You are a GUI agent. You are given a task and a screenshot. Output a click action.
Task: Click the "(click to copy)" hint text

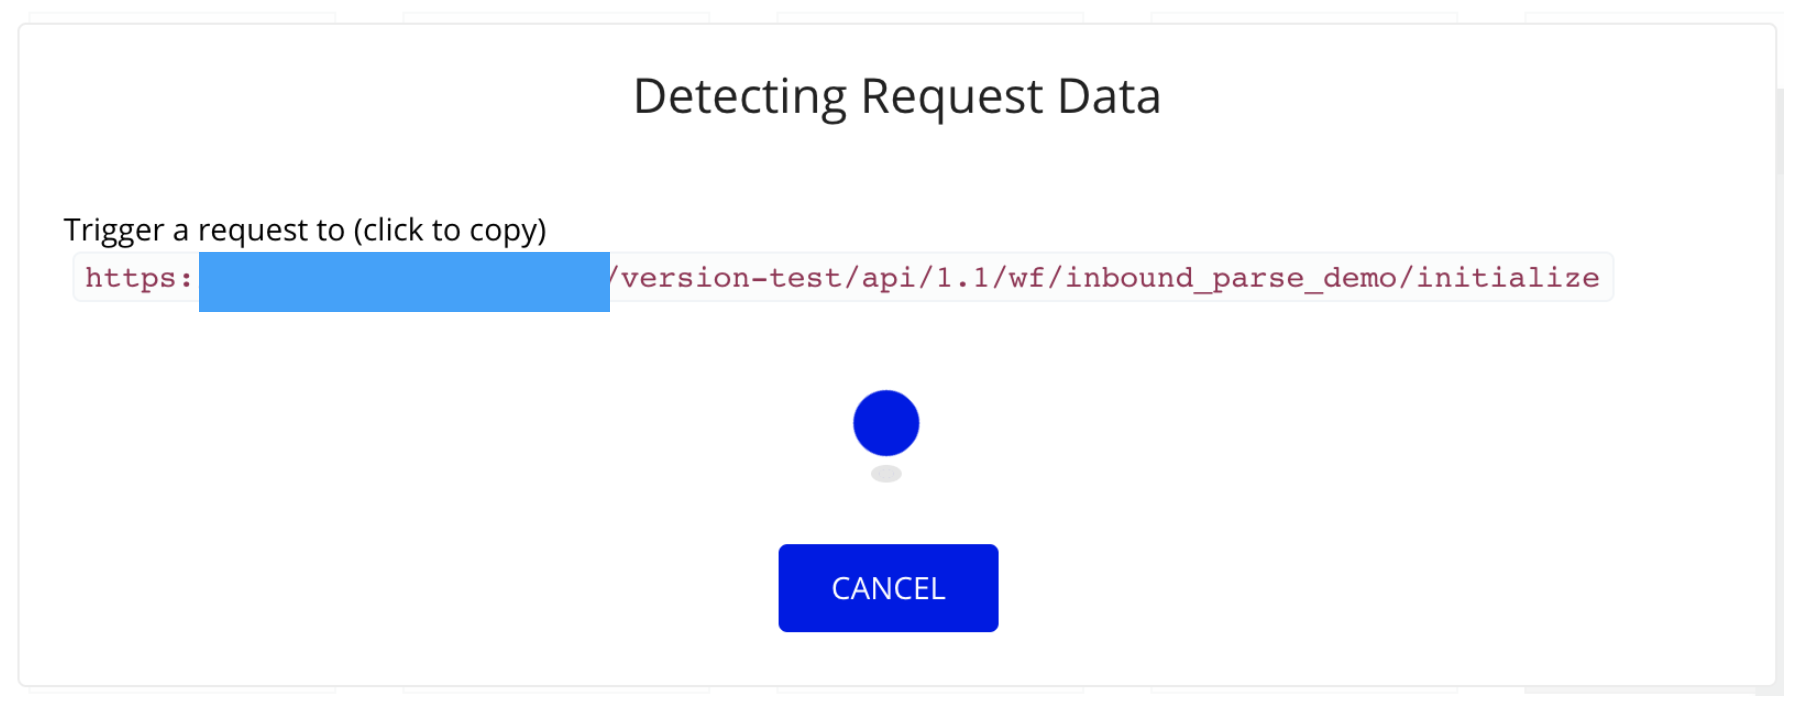[450, 231]
